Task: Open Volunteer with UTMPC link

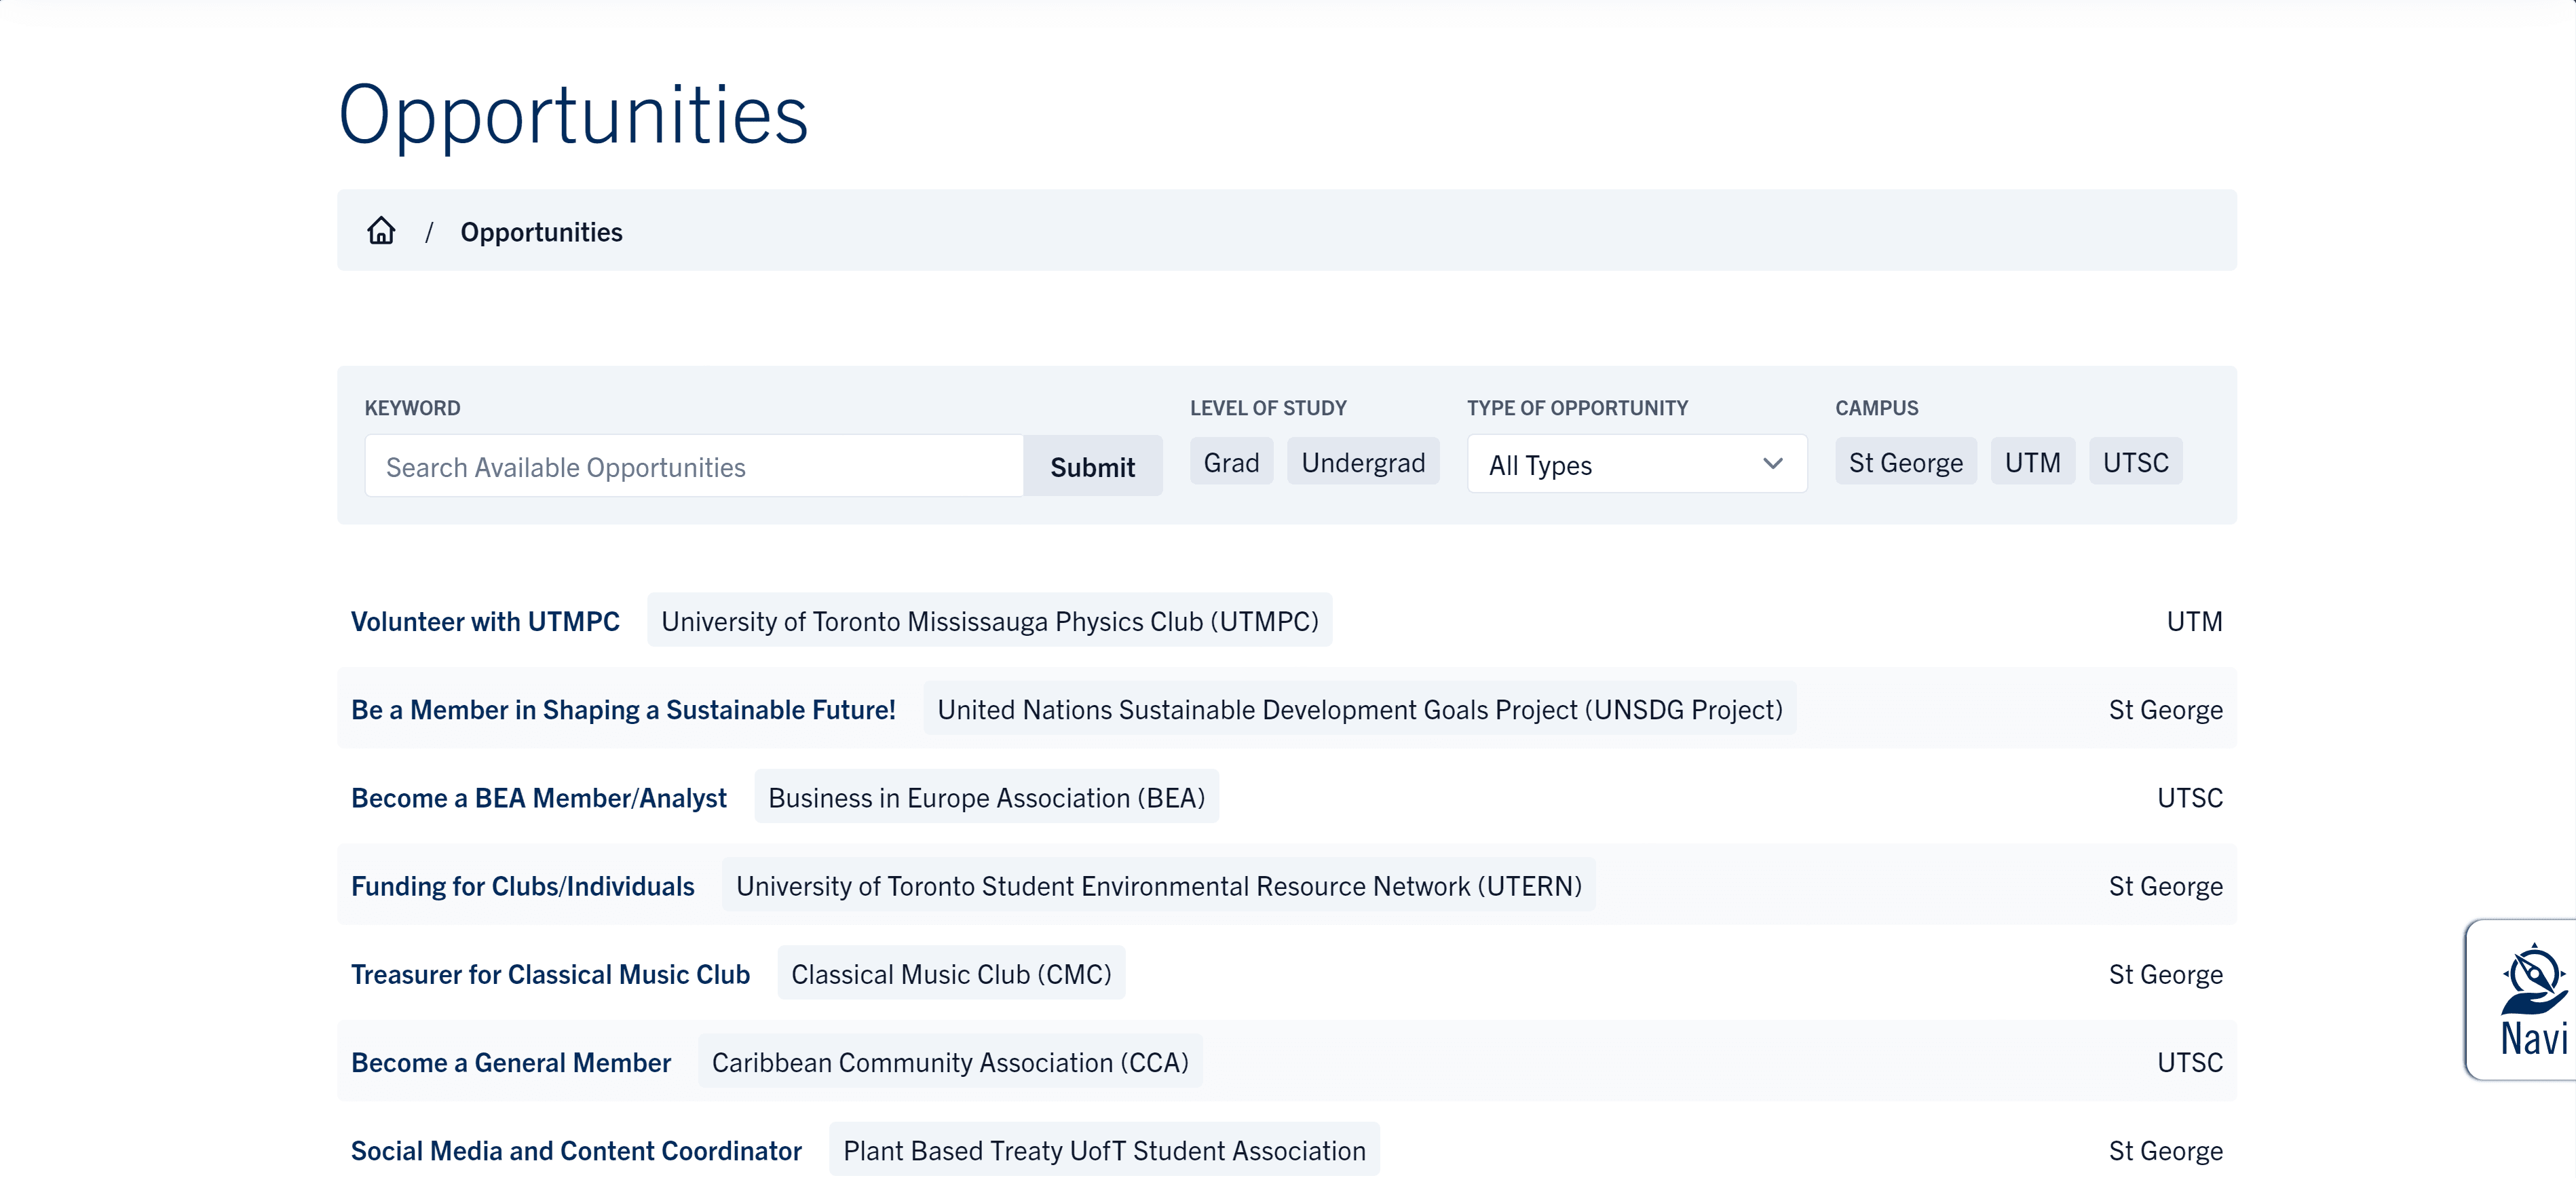Action: (485, 621)
